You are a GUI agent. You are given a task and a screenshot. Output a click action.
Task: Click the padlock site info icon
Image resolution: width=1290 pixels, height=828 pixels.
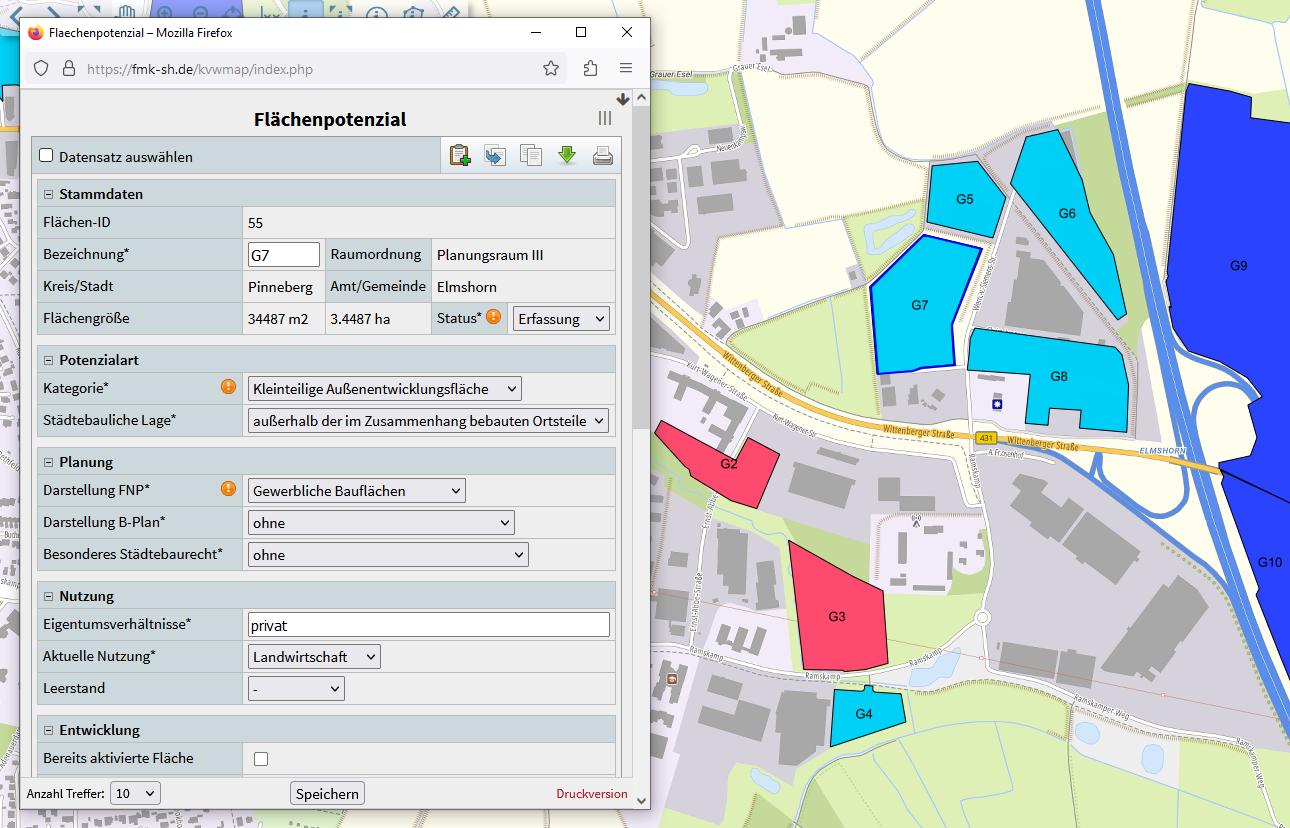(x=69, y=69)
